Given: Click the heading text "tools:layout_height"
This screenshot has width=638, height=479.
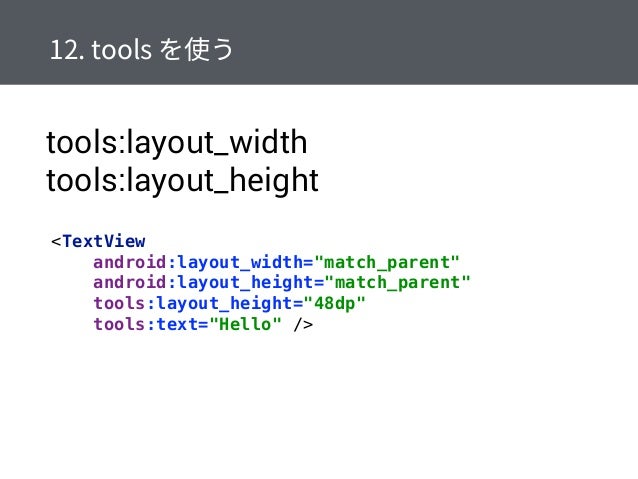Looking at the screenshot, I should click(182, 181).
